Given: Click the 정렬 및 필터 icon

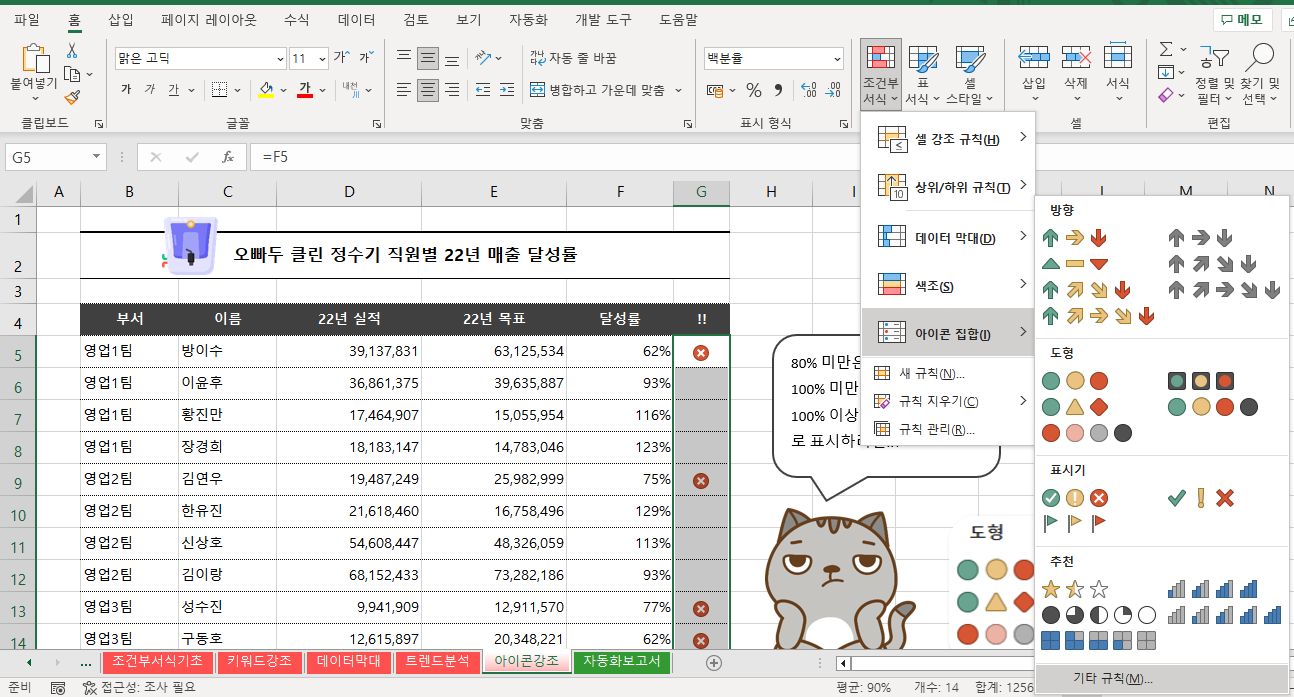Looking at the screenshot, I should click(1214, 57).
